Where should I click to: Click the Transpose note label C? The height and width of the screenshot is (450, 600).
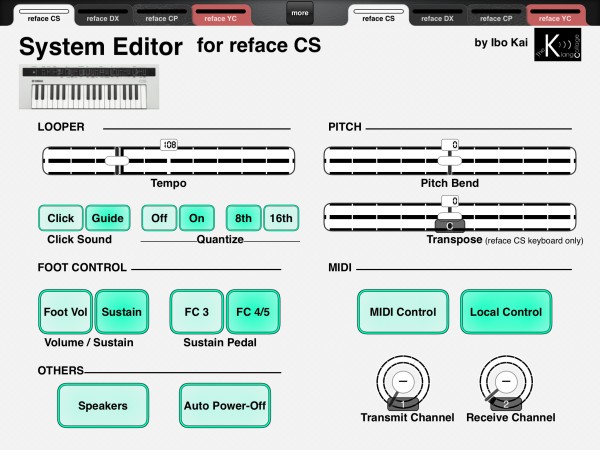point(450,226)
